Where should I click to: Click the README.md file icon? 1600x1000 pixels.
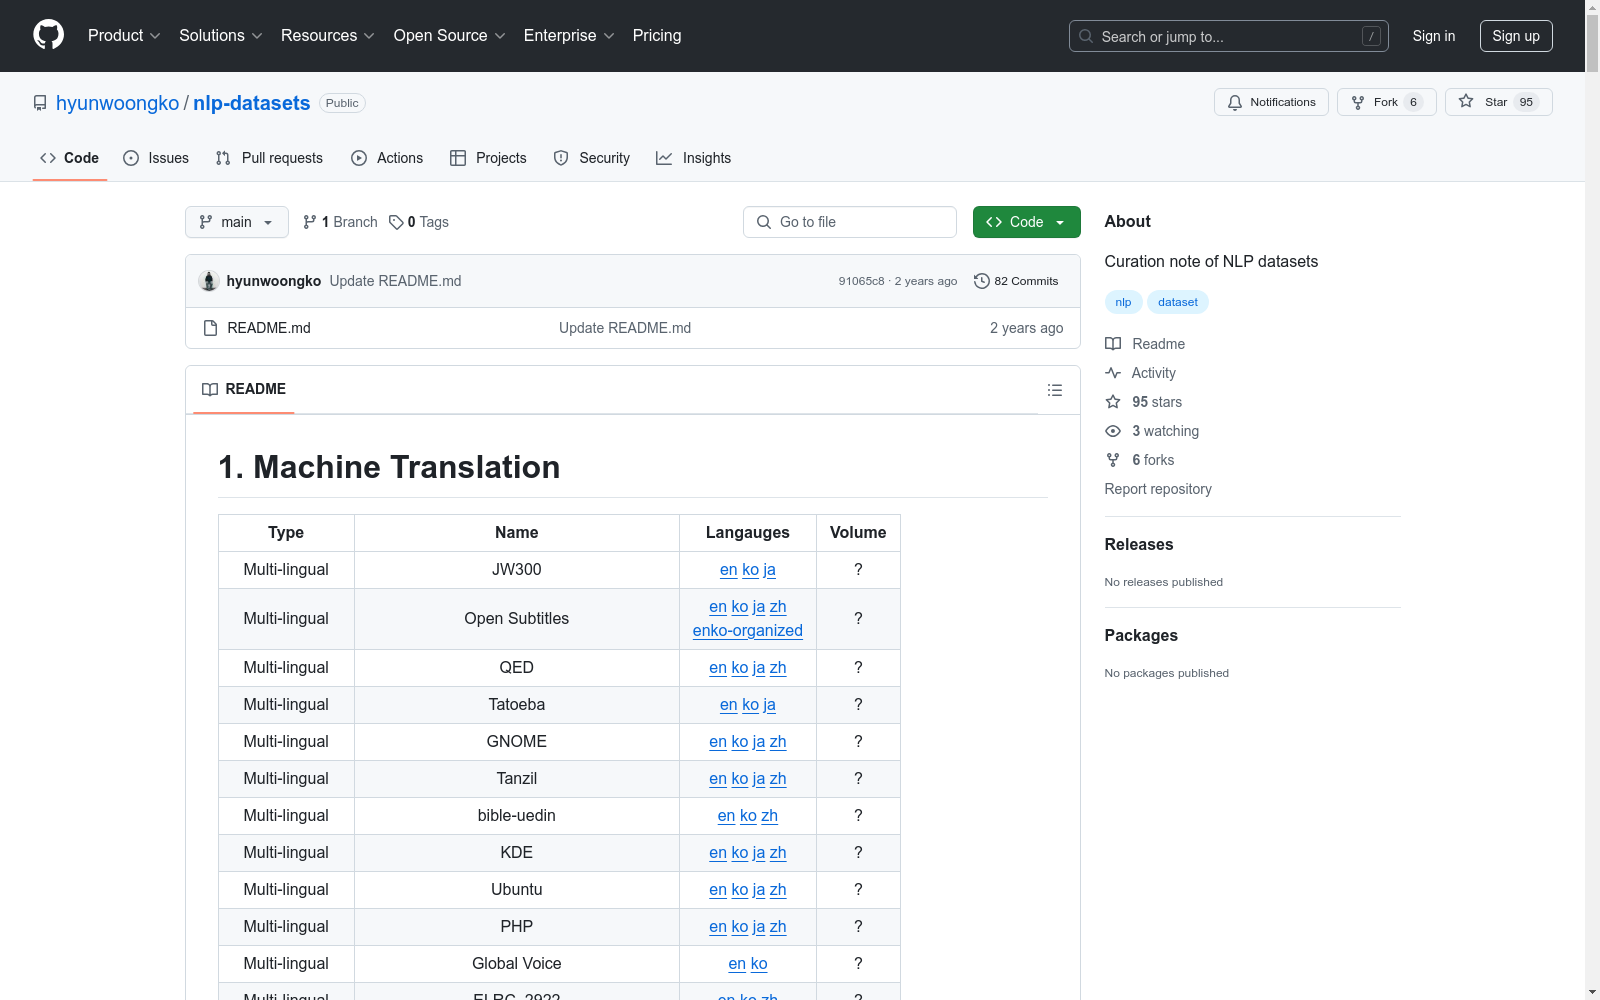(x=210, y=328)
